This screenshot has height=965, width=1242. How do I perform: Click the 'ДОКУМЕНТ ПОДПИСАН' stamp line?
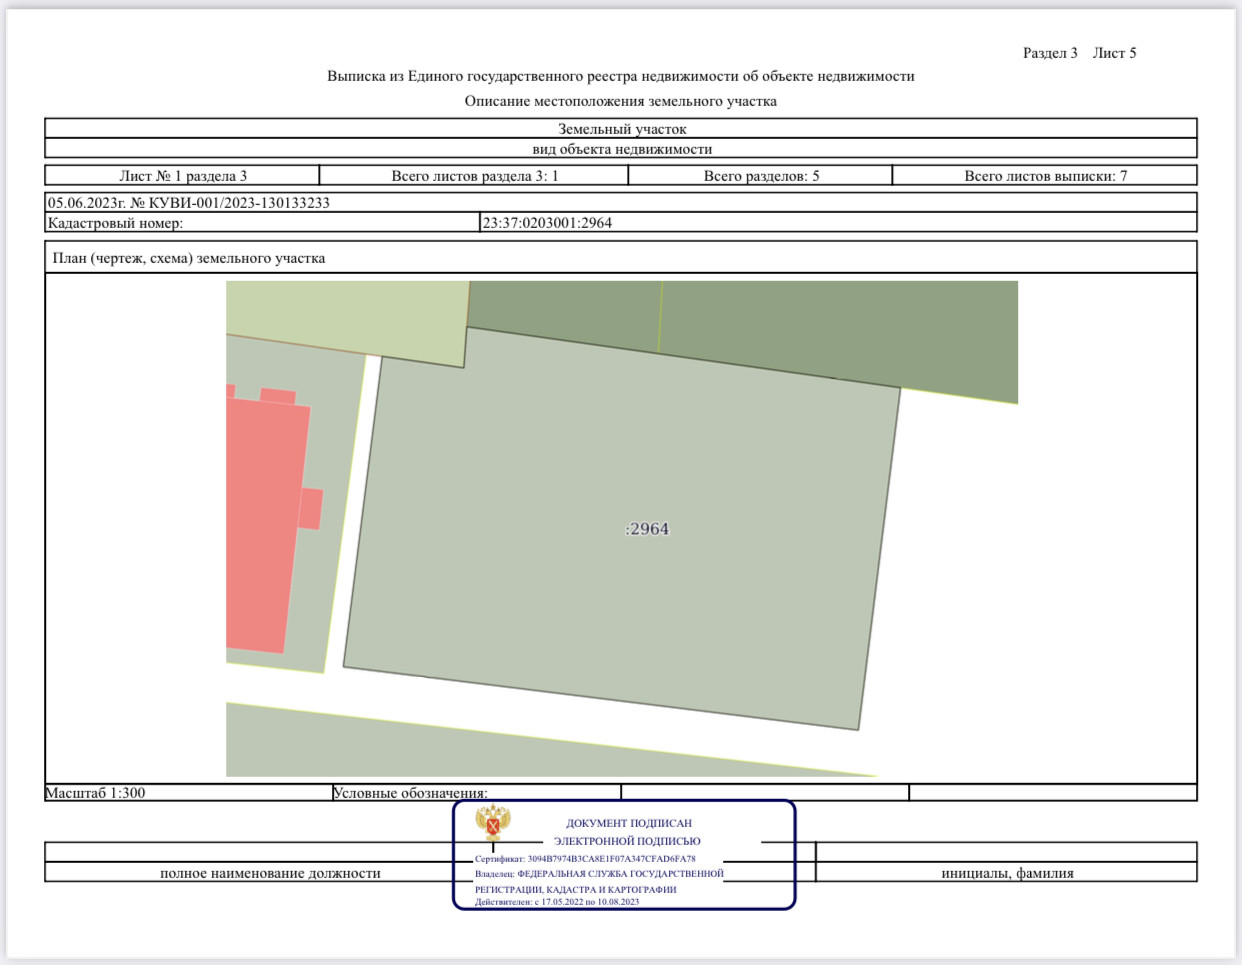coord(629,823)
